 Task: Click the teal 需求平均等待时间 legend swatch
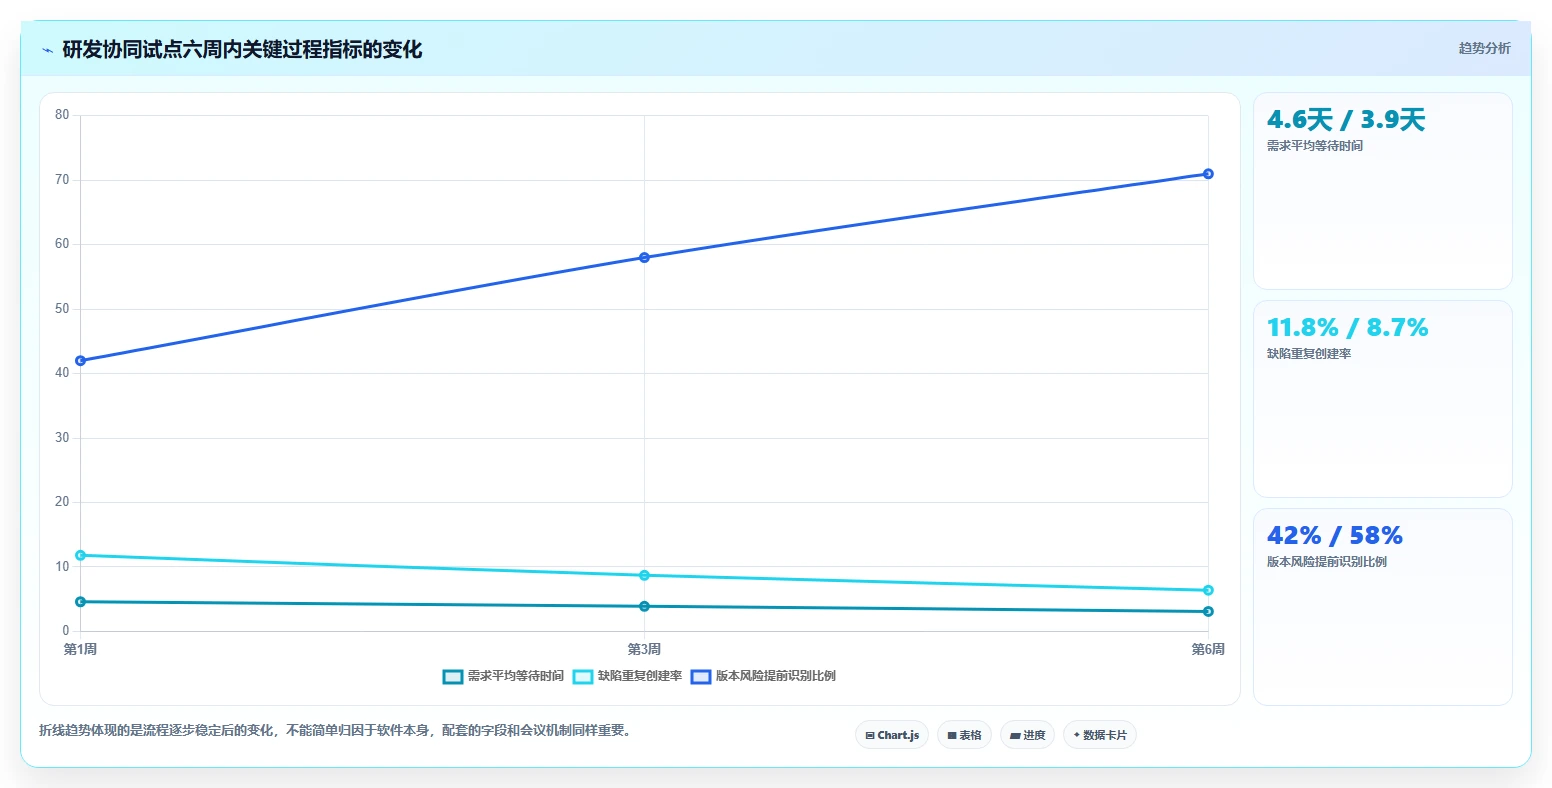point(453,677)
